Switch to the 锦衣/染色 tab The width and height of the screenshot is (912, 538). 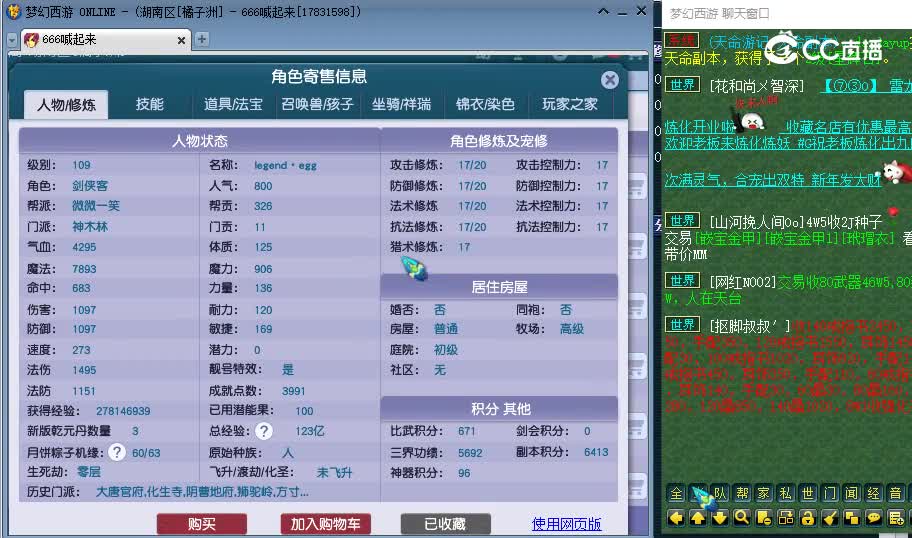(485, 105)
